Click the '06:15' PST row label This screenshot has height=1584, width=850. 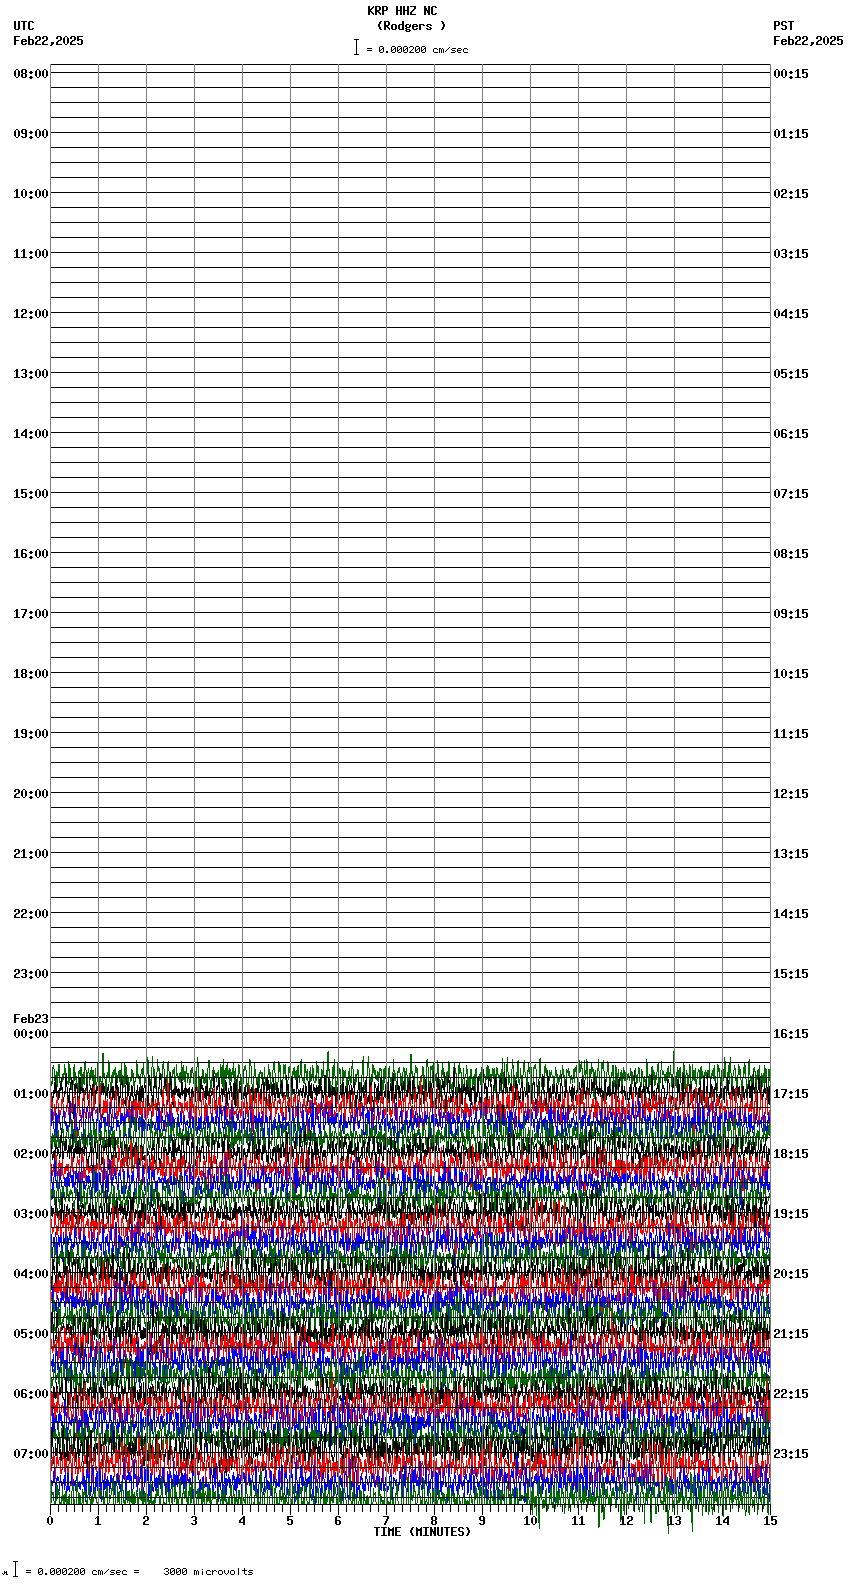(791, 434)
